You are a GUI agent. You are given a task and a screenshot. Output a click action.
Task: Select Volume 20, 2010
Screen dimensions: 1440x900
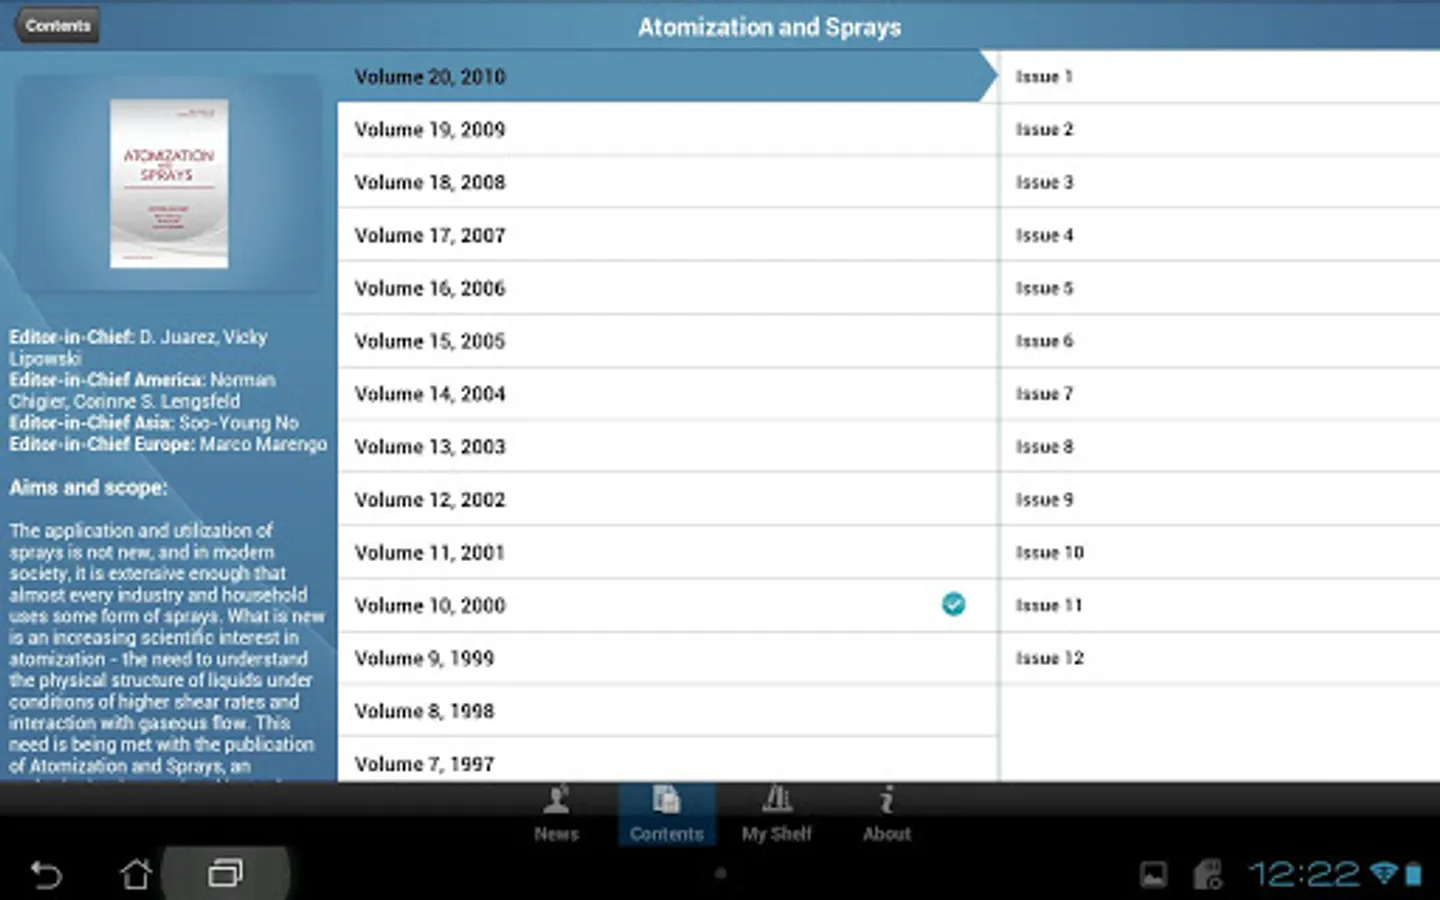pyautogui.click(x=667, y=77)
